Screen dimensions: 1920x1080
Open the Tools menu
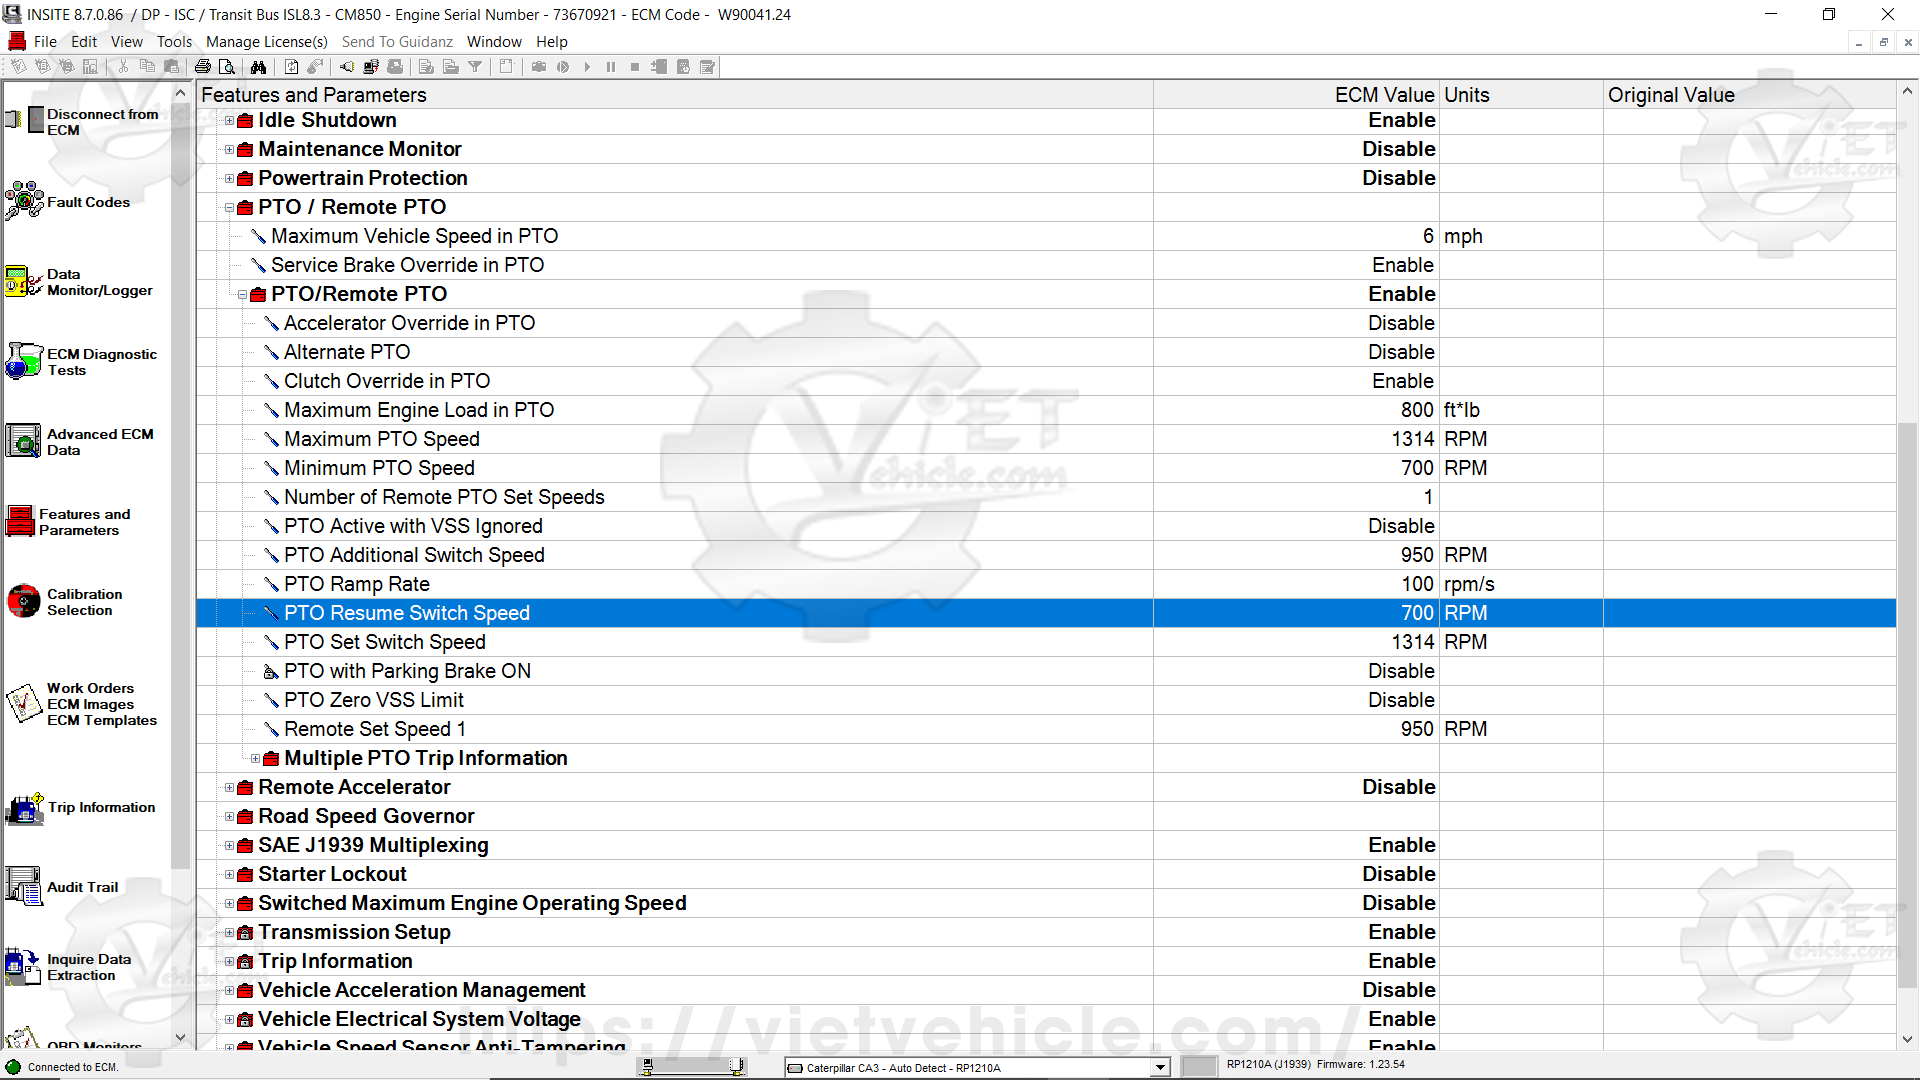coord(174,42)
